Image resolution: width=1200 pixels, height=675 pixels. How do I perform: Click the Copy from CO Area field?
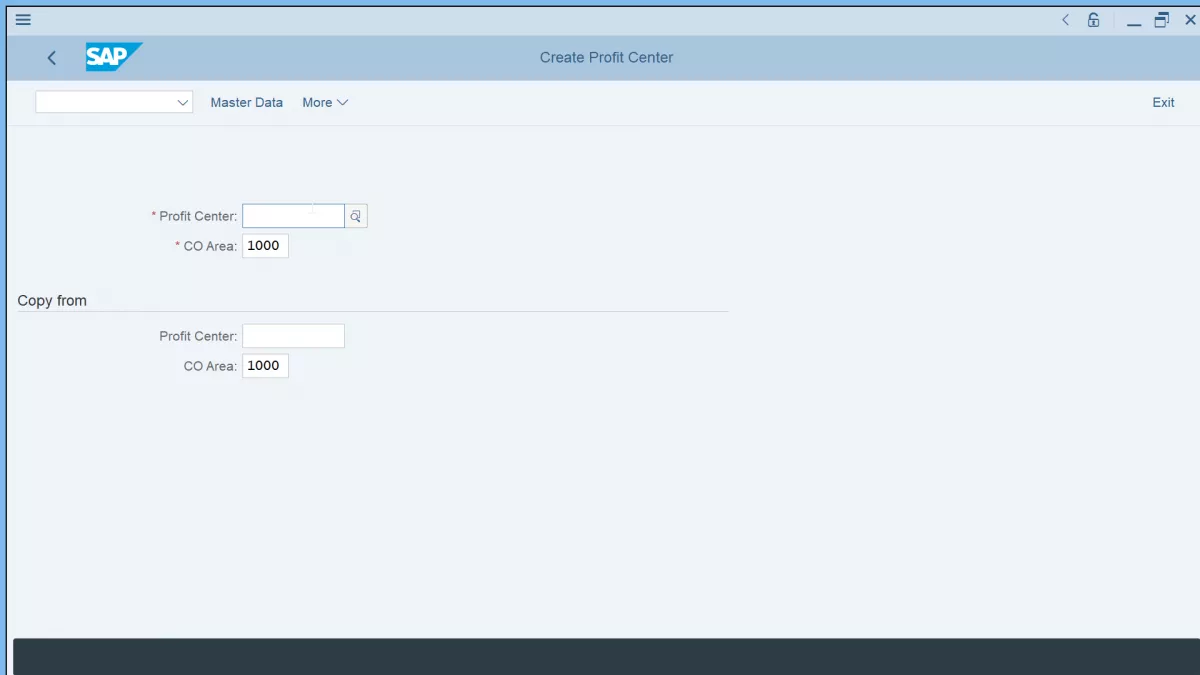(x=265, y=366)
